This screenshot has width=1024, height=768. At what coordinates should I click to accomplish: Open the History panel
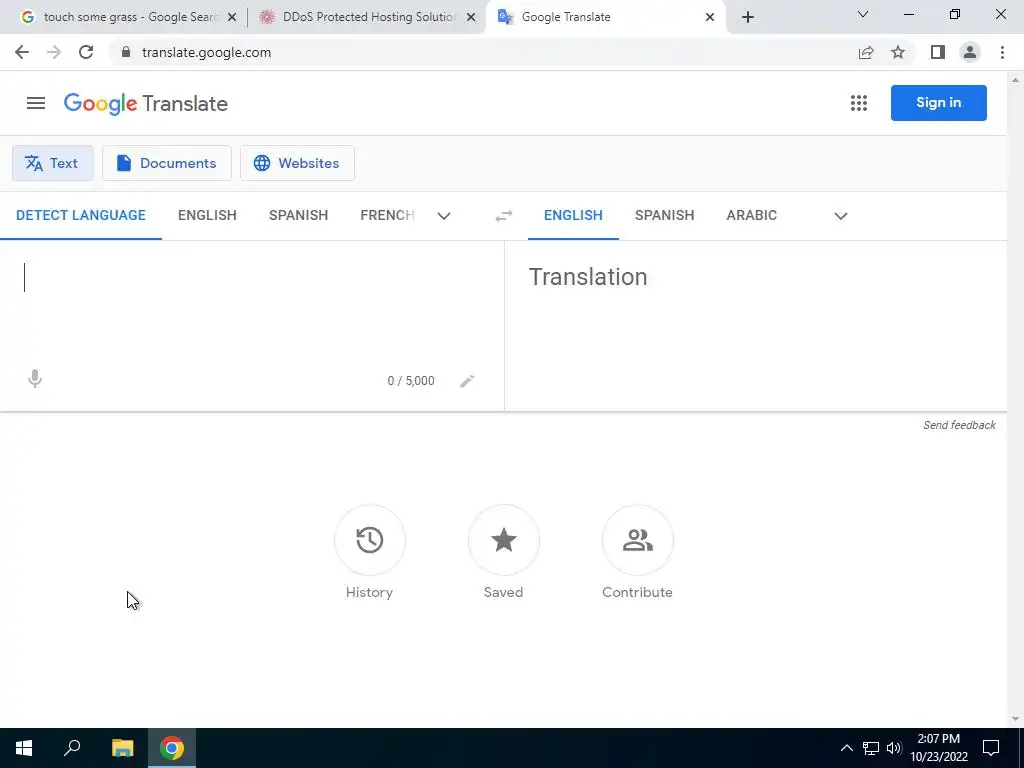pos(370,540)
